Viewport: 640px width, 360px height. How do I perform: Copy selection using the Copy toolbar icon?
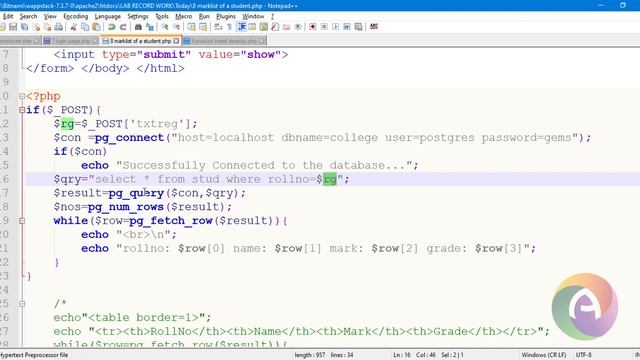pos(85,27)
